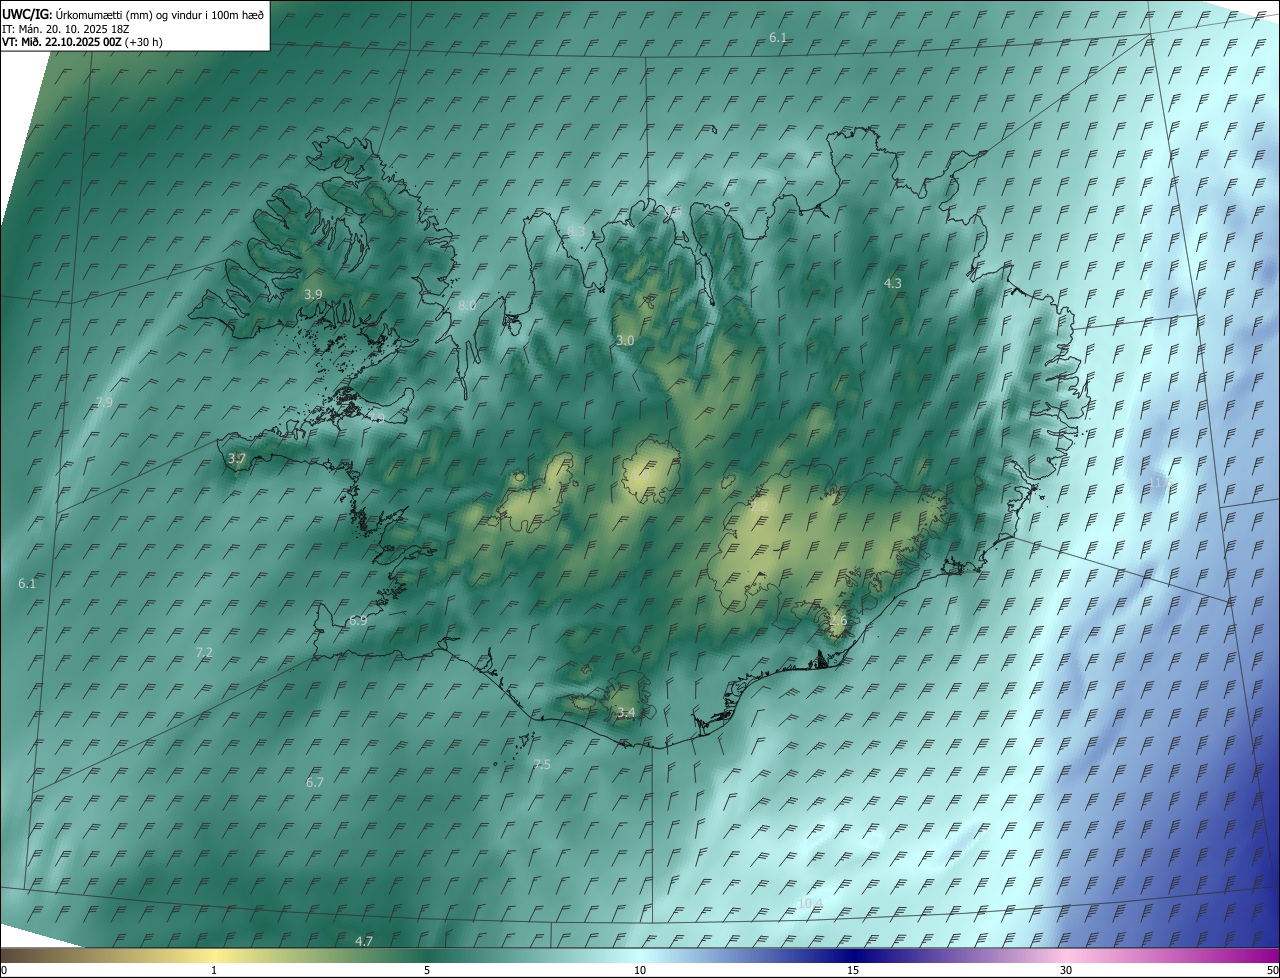
Task: Click the 4.3 value label
Action: pos(893,284)
